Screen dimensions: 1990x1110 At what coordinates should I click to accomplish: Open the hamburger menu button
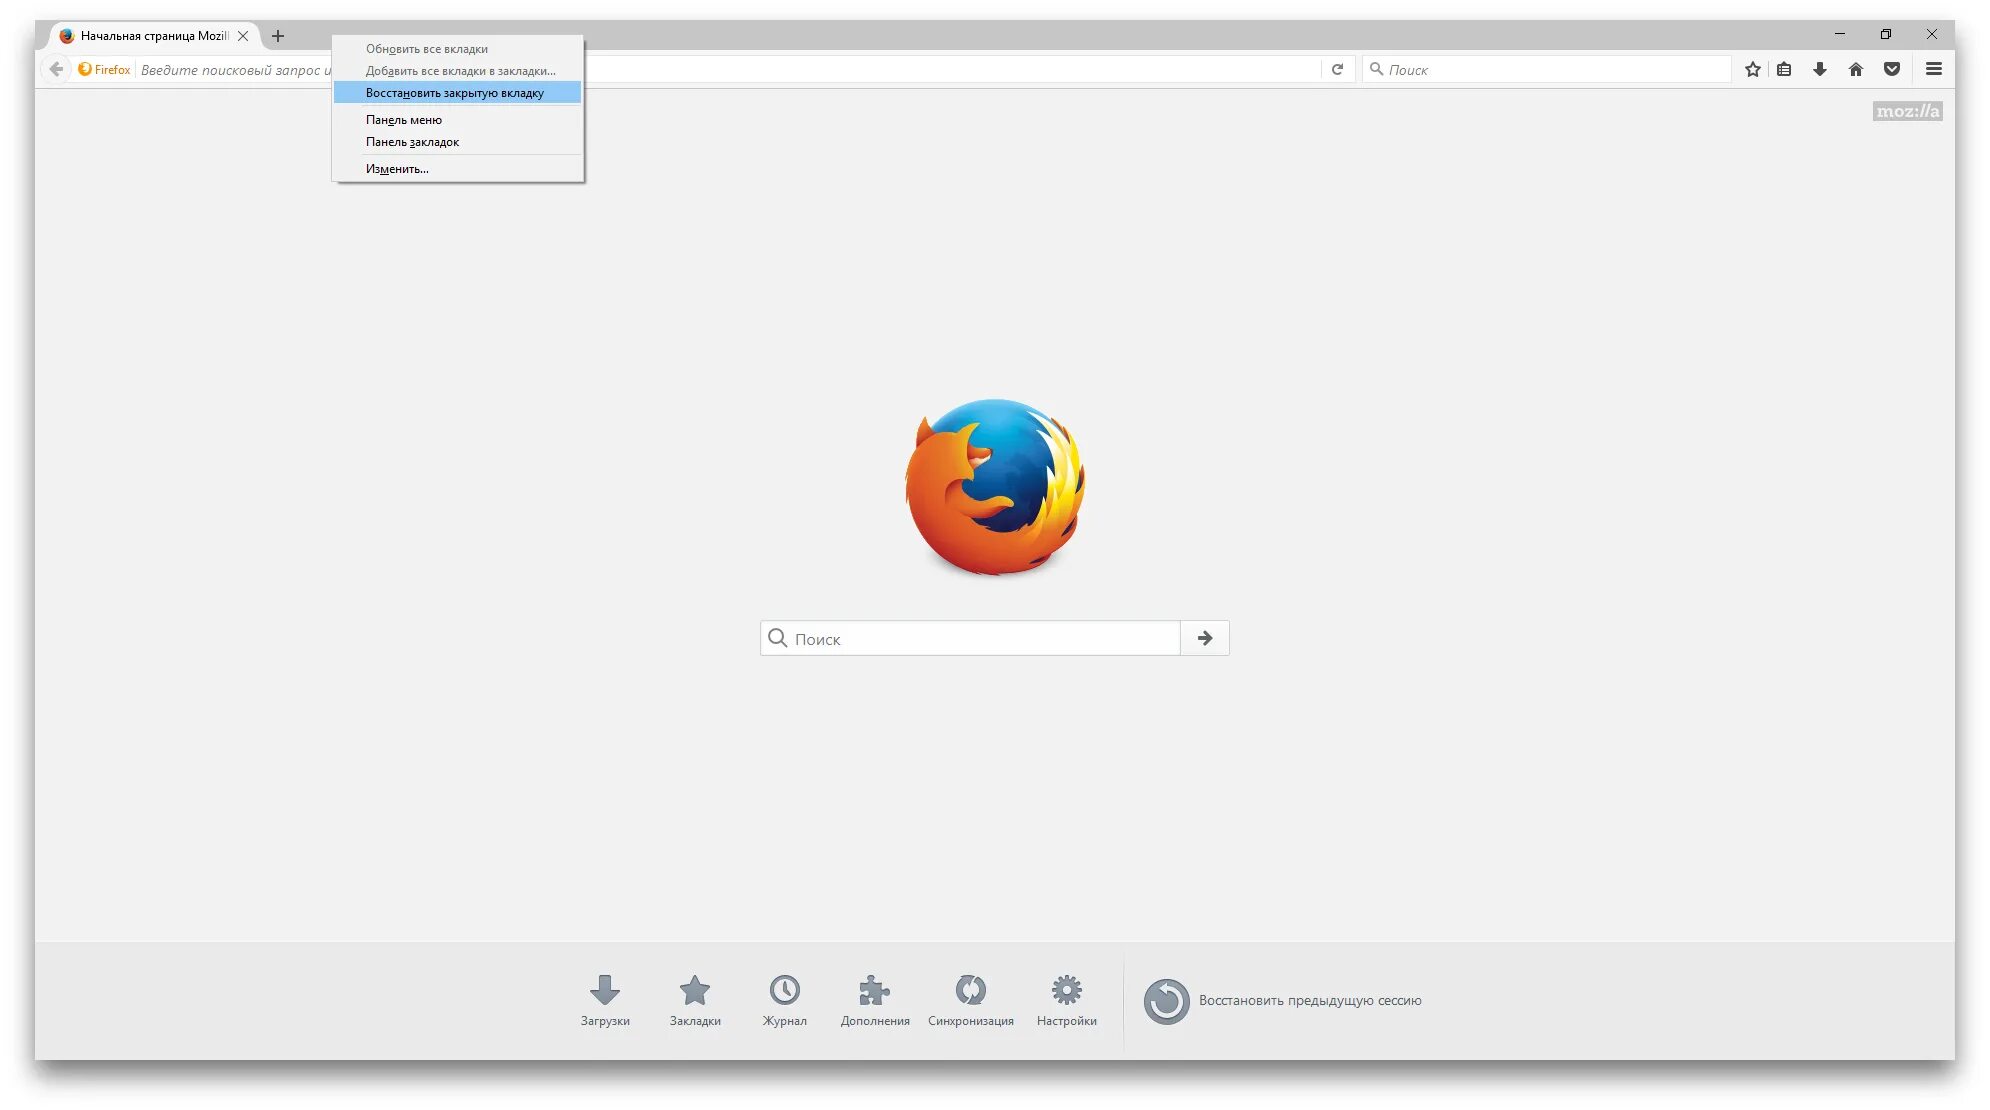click(x=1934, y=69)
